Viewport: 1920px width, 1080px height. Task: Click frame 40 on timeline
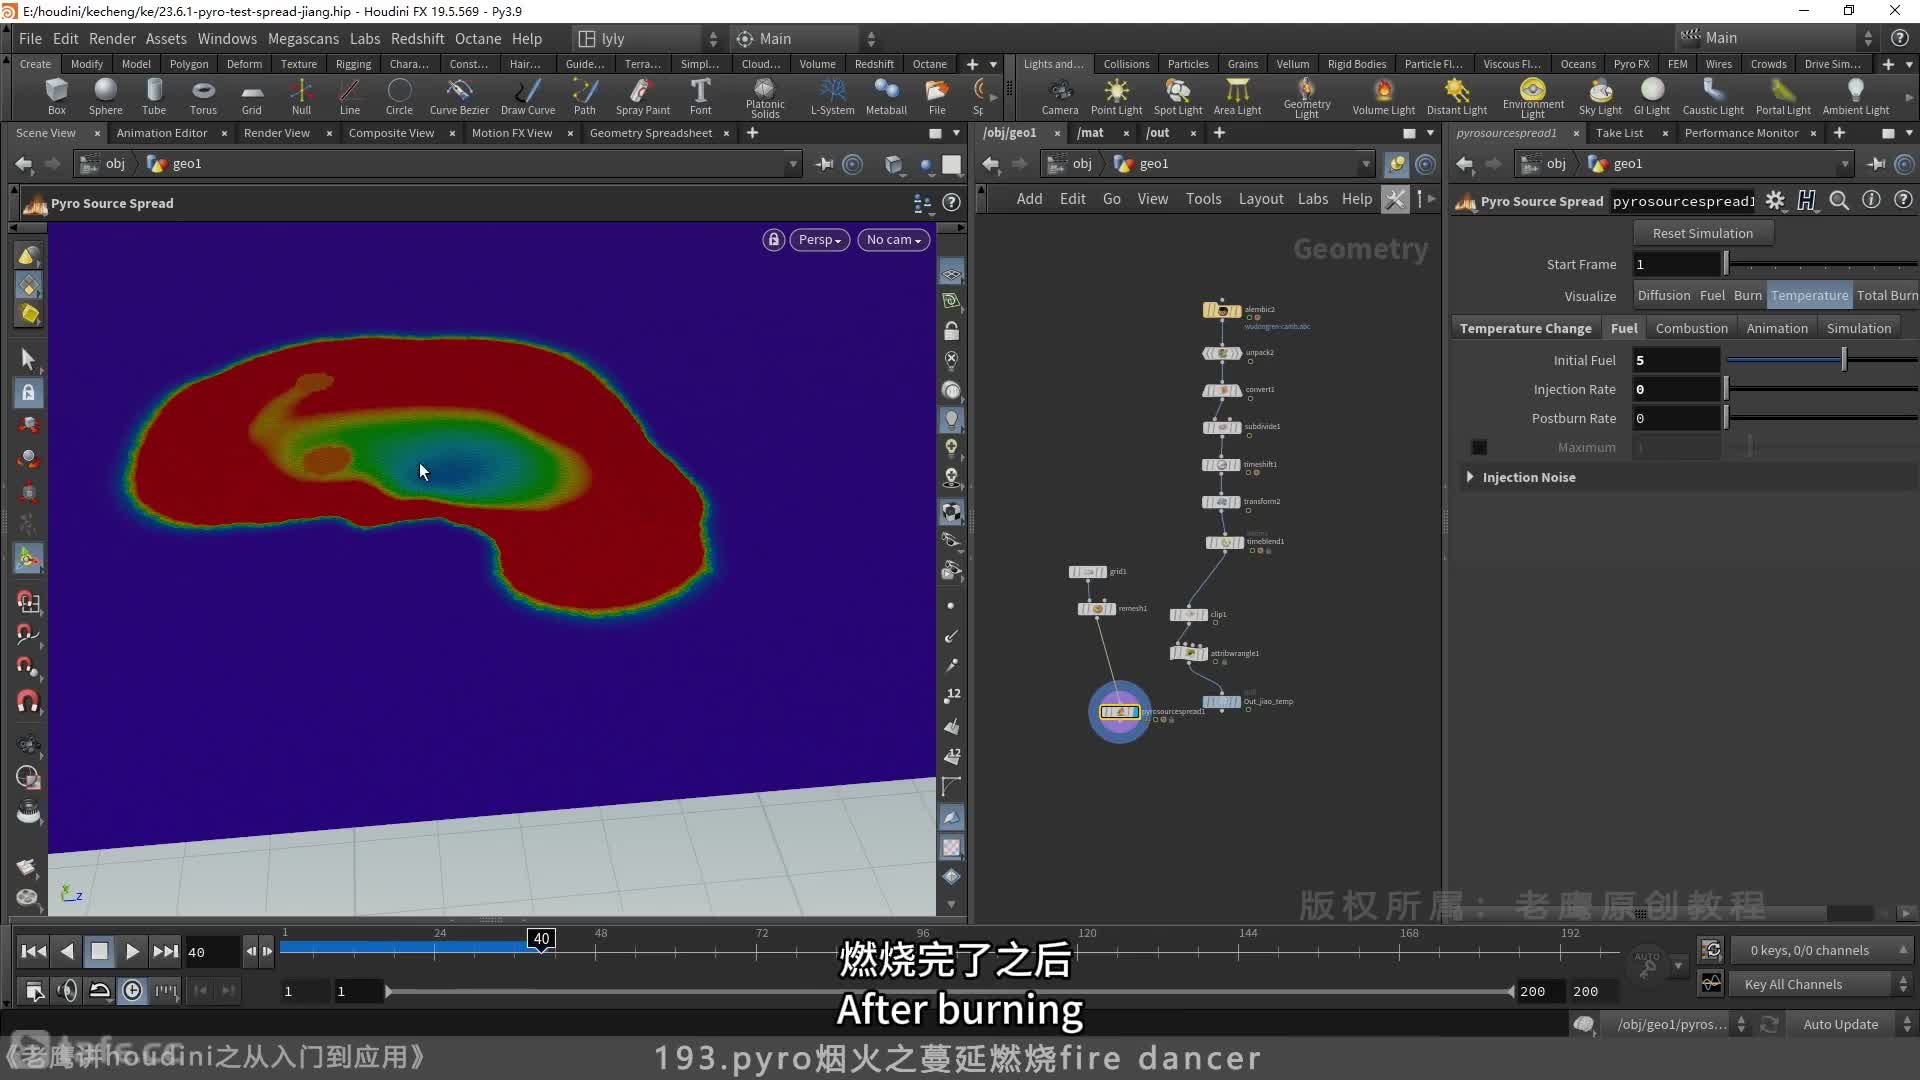(539, 949)
